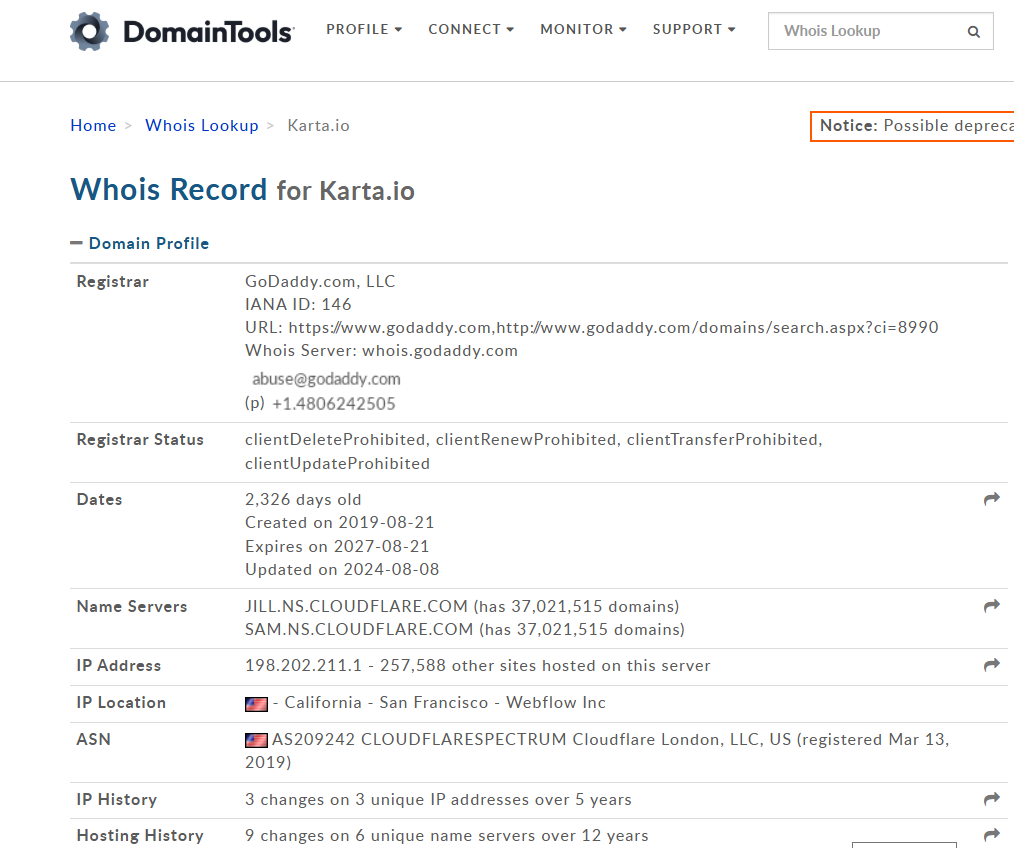Viewport: 1014px width, 848px height.
Task: Click the DomainTools gear logo
Action: click(x=88, y=31)
